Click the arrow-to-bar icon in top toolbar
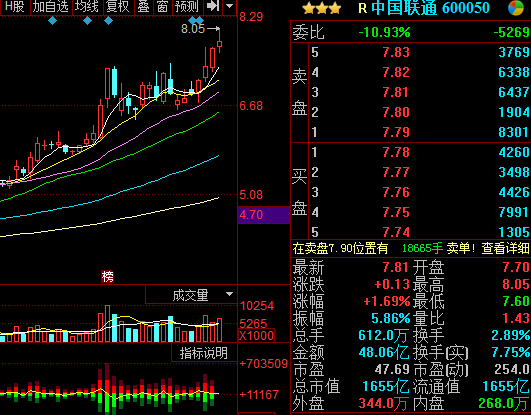Screen dimensions: 531x415 (x=213, y=6)
